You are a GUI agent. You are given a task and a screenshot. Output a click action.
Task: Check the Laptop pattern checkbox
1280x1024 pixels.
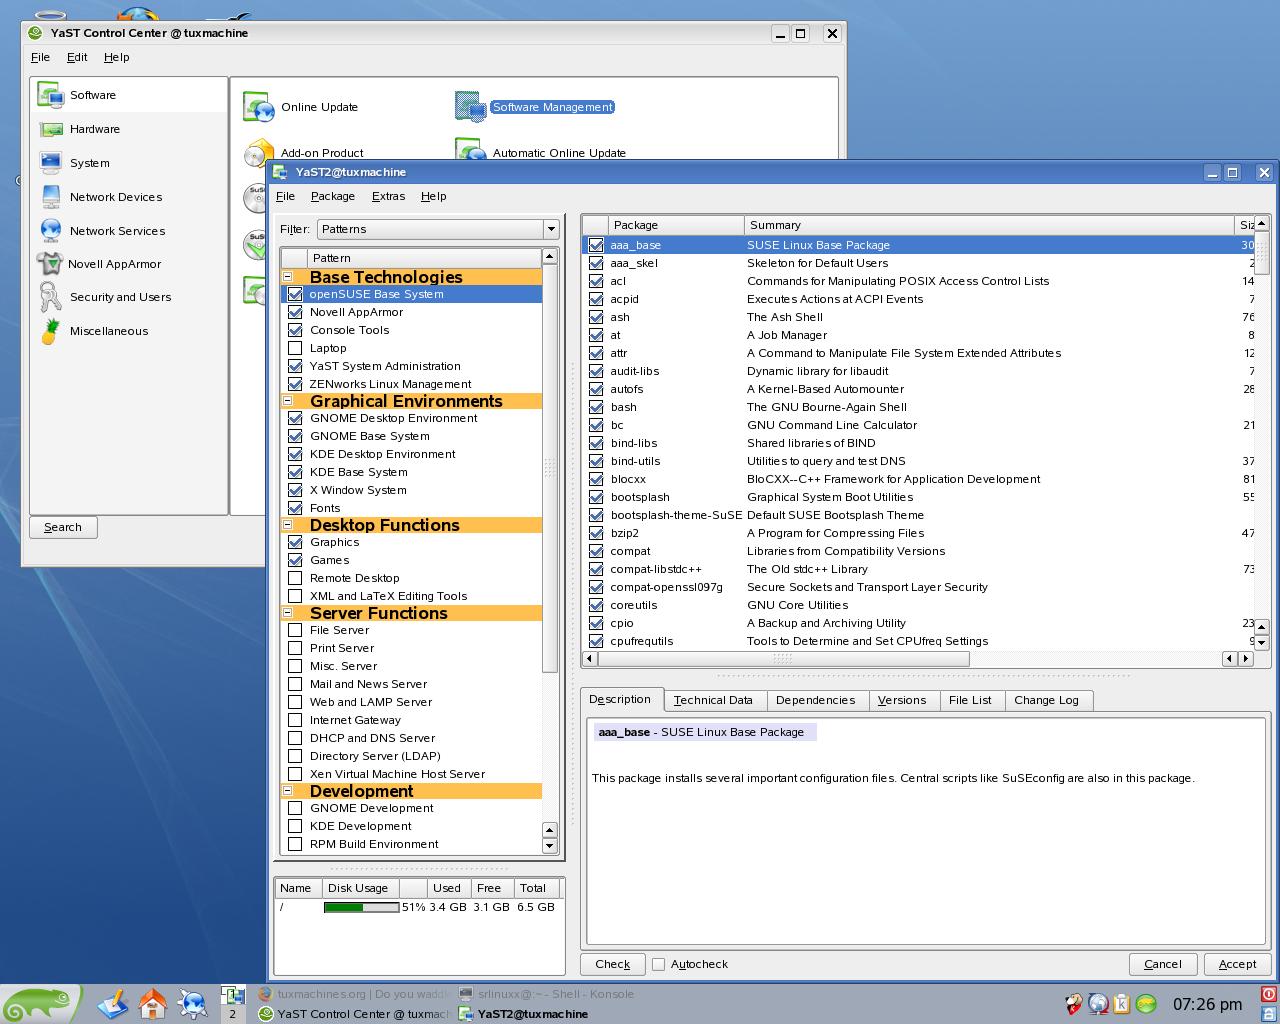point(295,348)
